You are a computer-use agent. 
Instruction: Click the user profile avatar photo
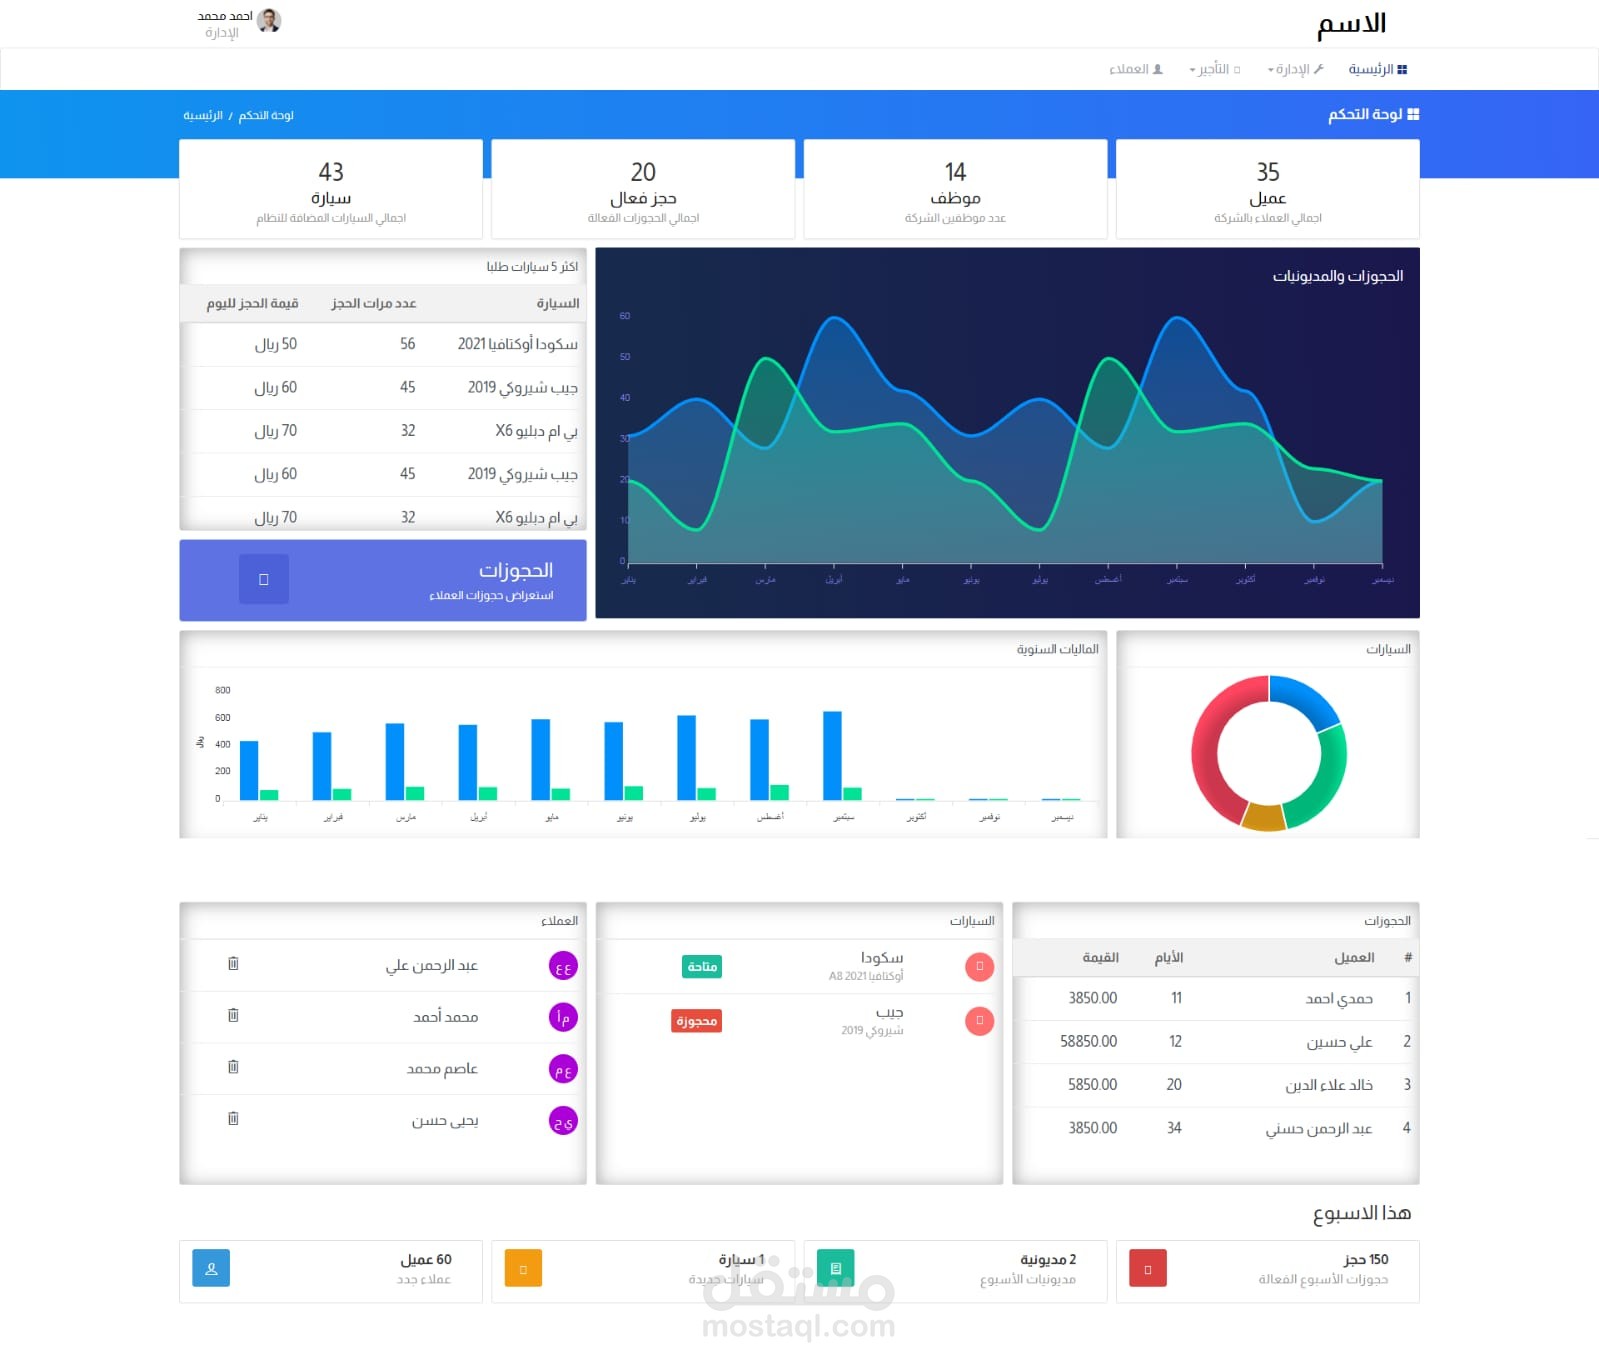(269, 20)
